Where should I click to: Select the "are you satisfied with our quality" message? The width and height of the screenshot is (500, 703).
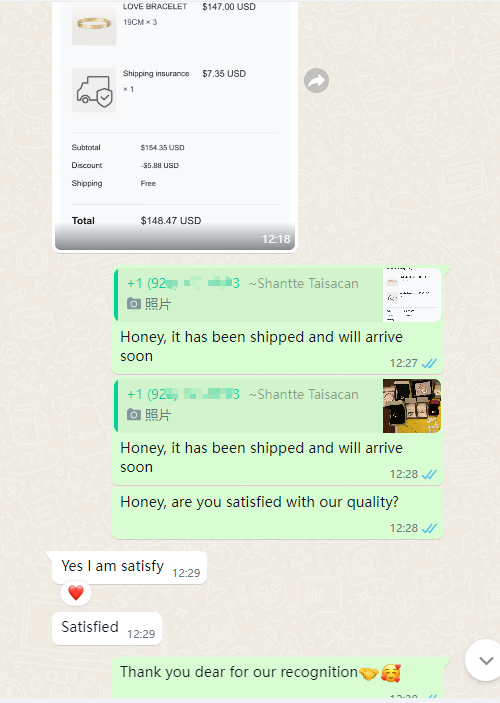278,513
